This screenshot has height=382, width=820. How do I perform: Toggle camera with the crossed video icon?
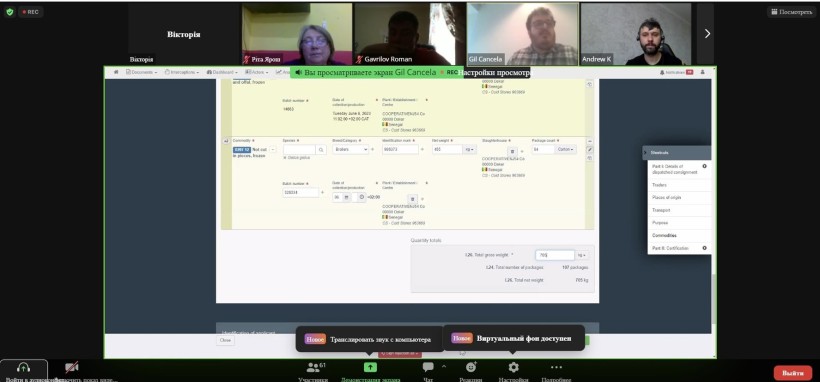[72, 367]
